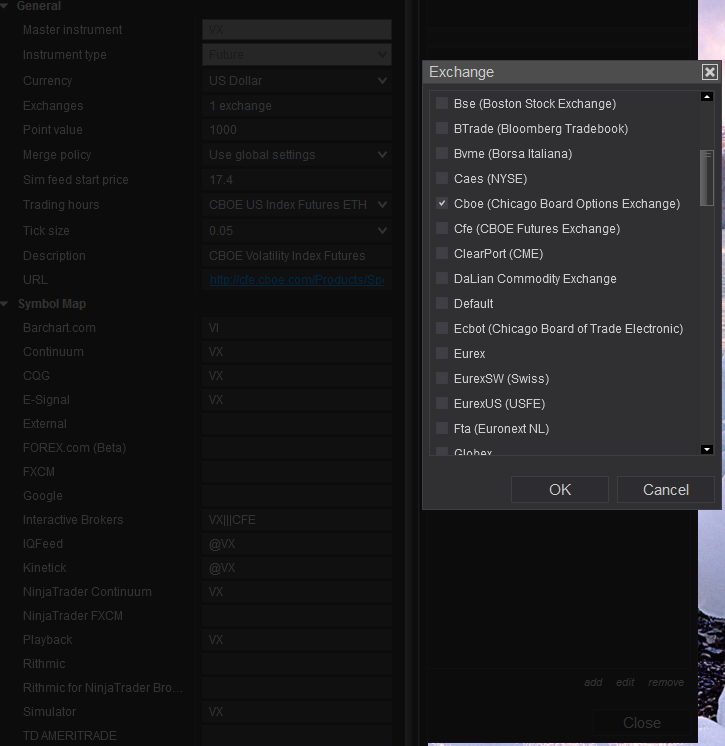Click the exchange list scroll down arrow
The height and width of the screenshot is (746, 725).
click(706, 449)
